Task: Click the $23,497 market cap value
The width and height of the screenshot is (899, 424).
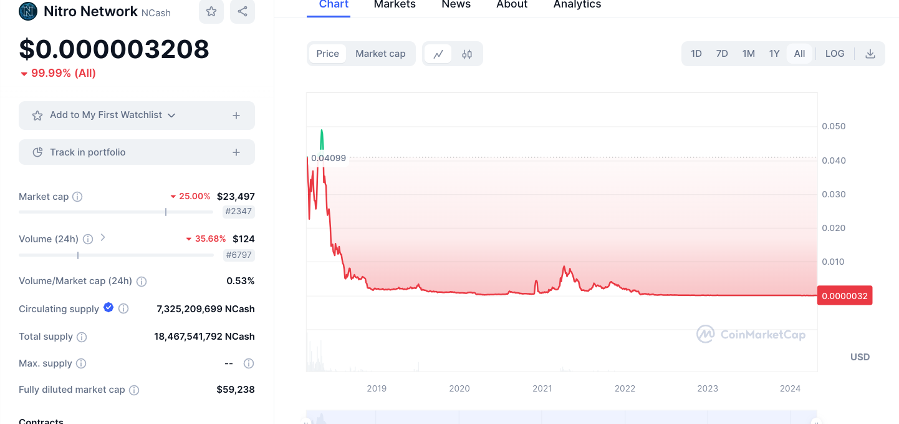Action: coord(236,197)
